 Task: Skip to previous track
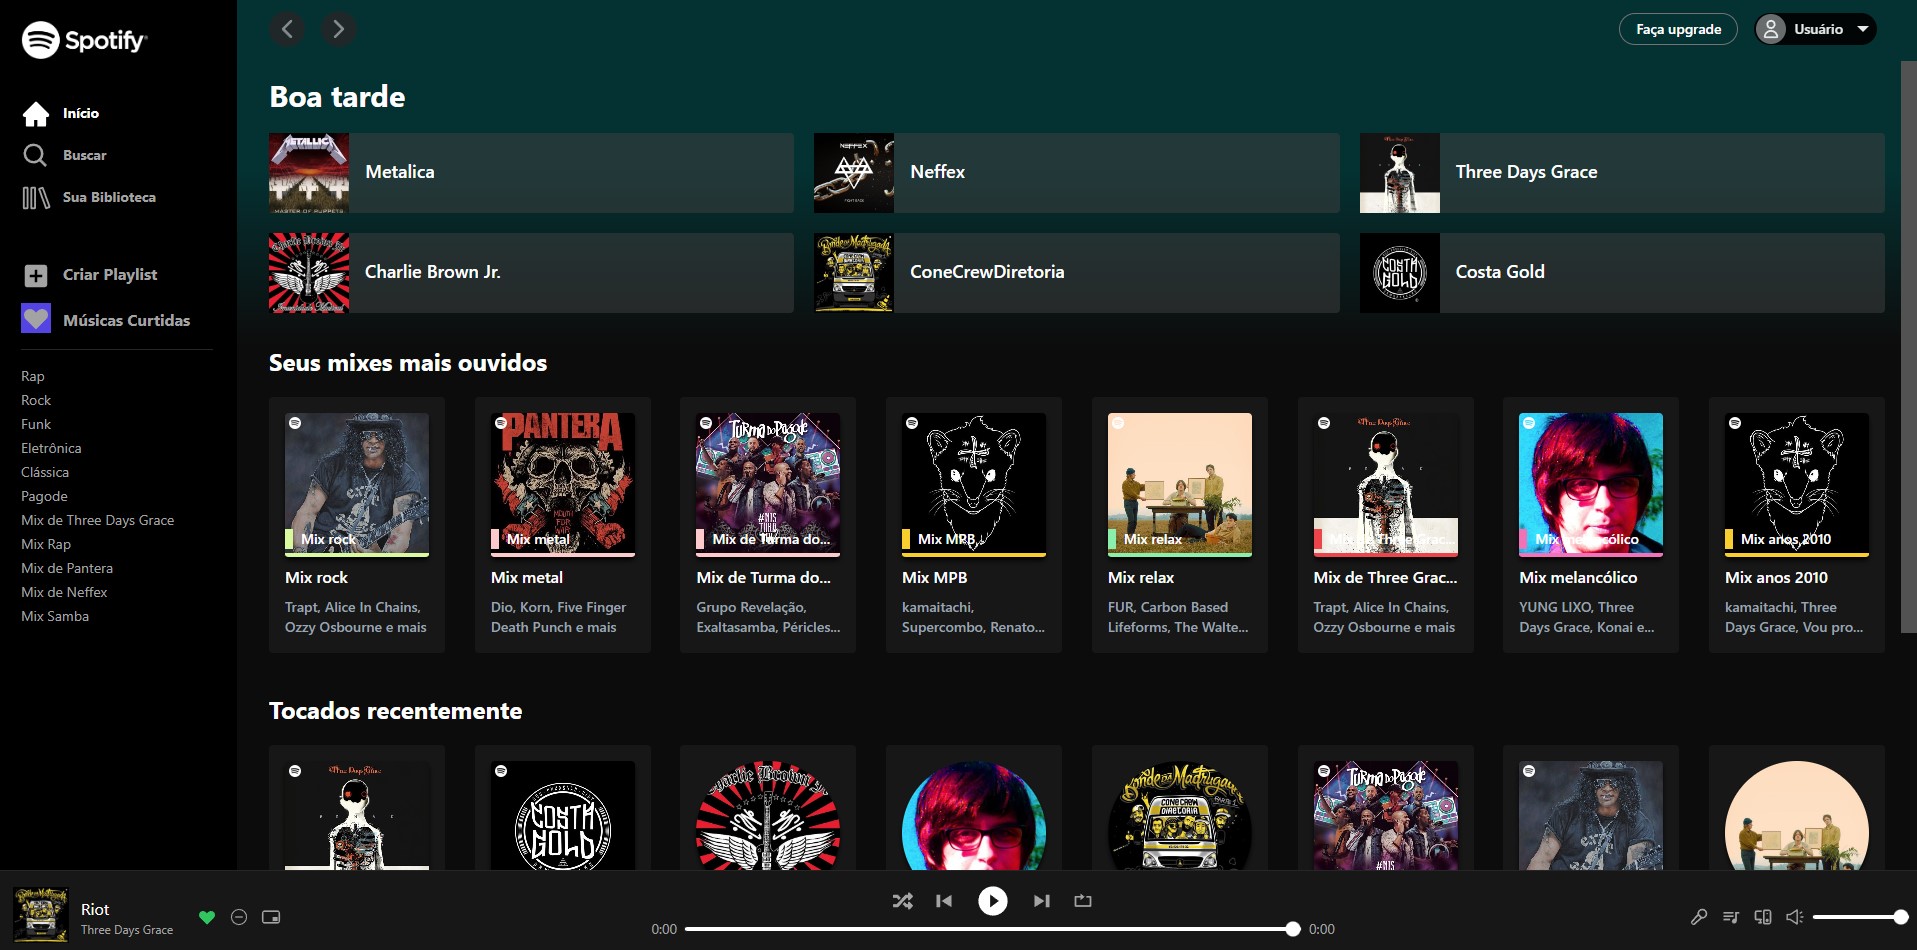944,901
